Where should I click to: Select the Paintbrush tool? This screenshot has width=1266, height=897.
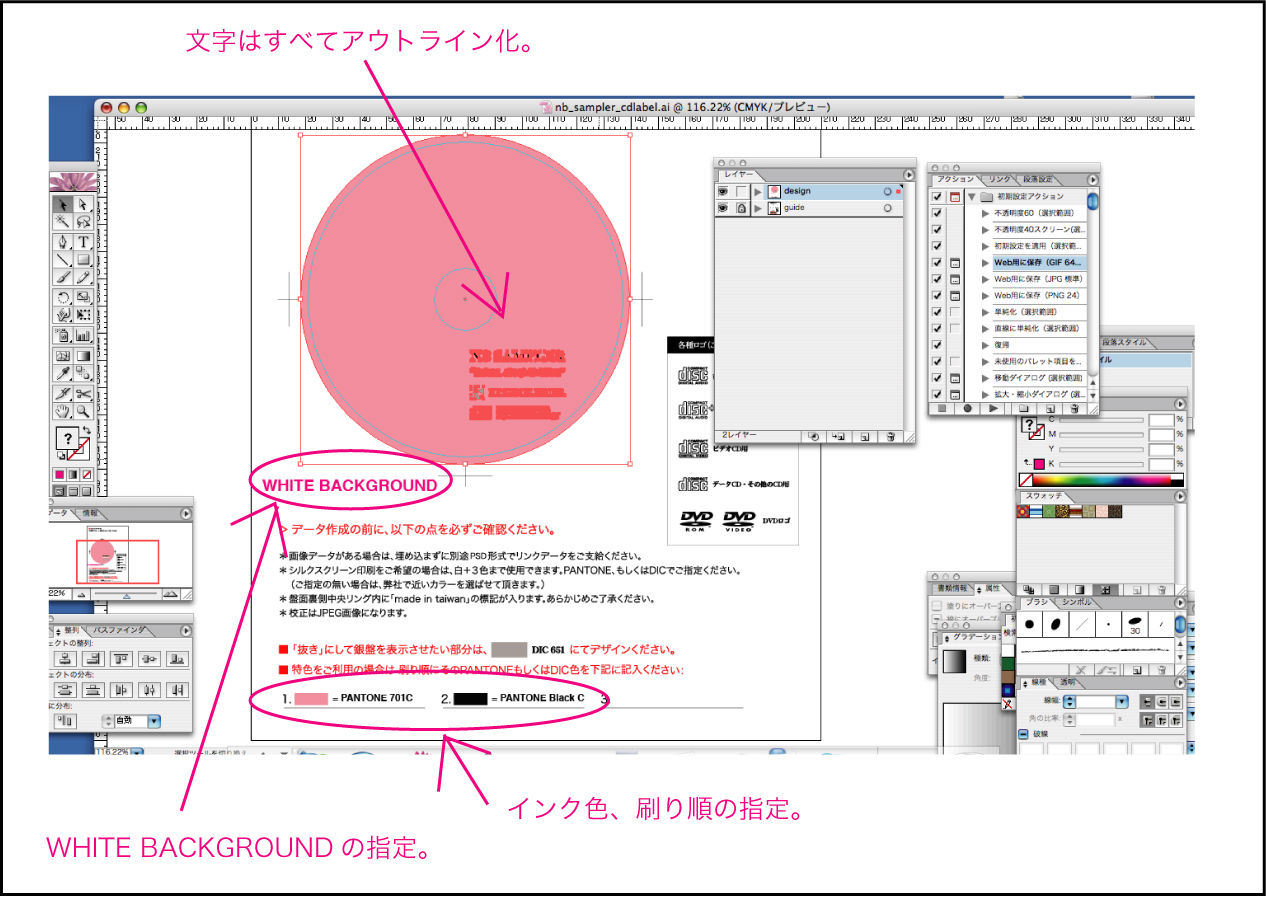click(62, 277)
